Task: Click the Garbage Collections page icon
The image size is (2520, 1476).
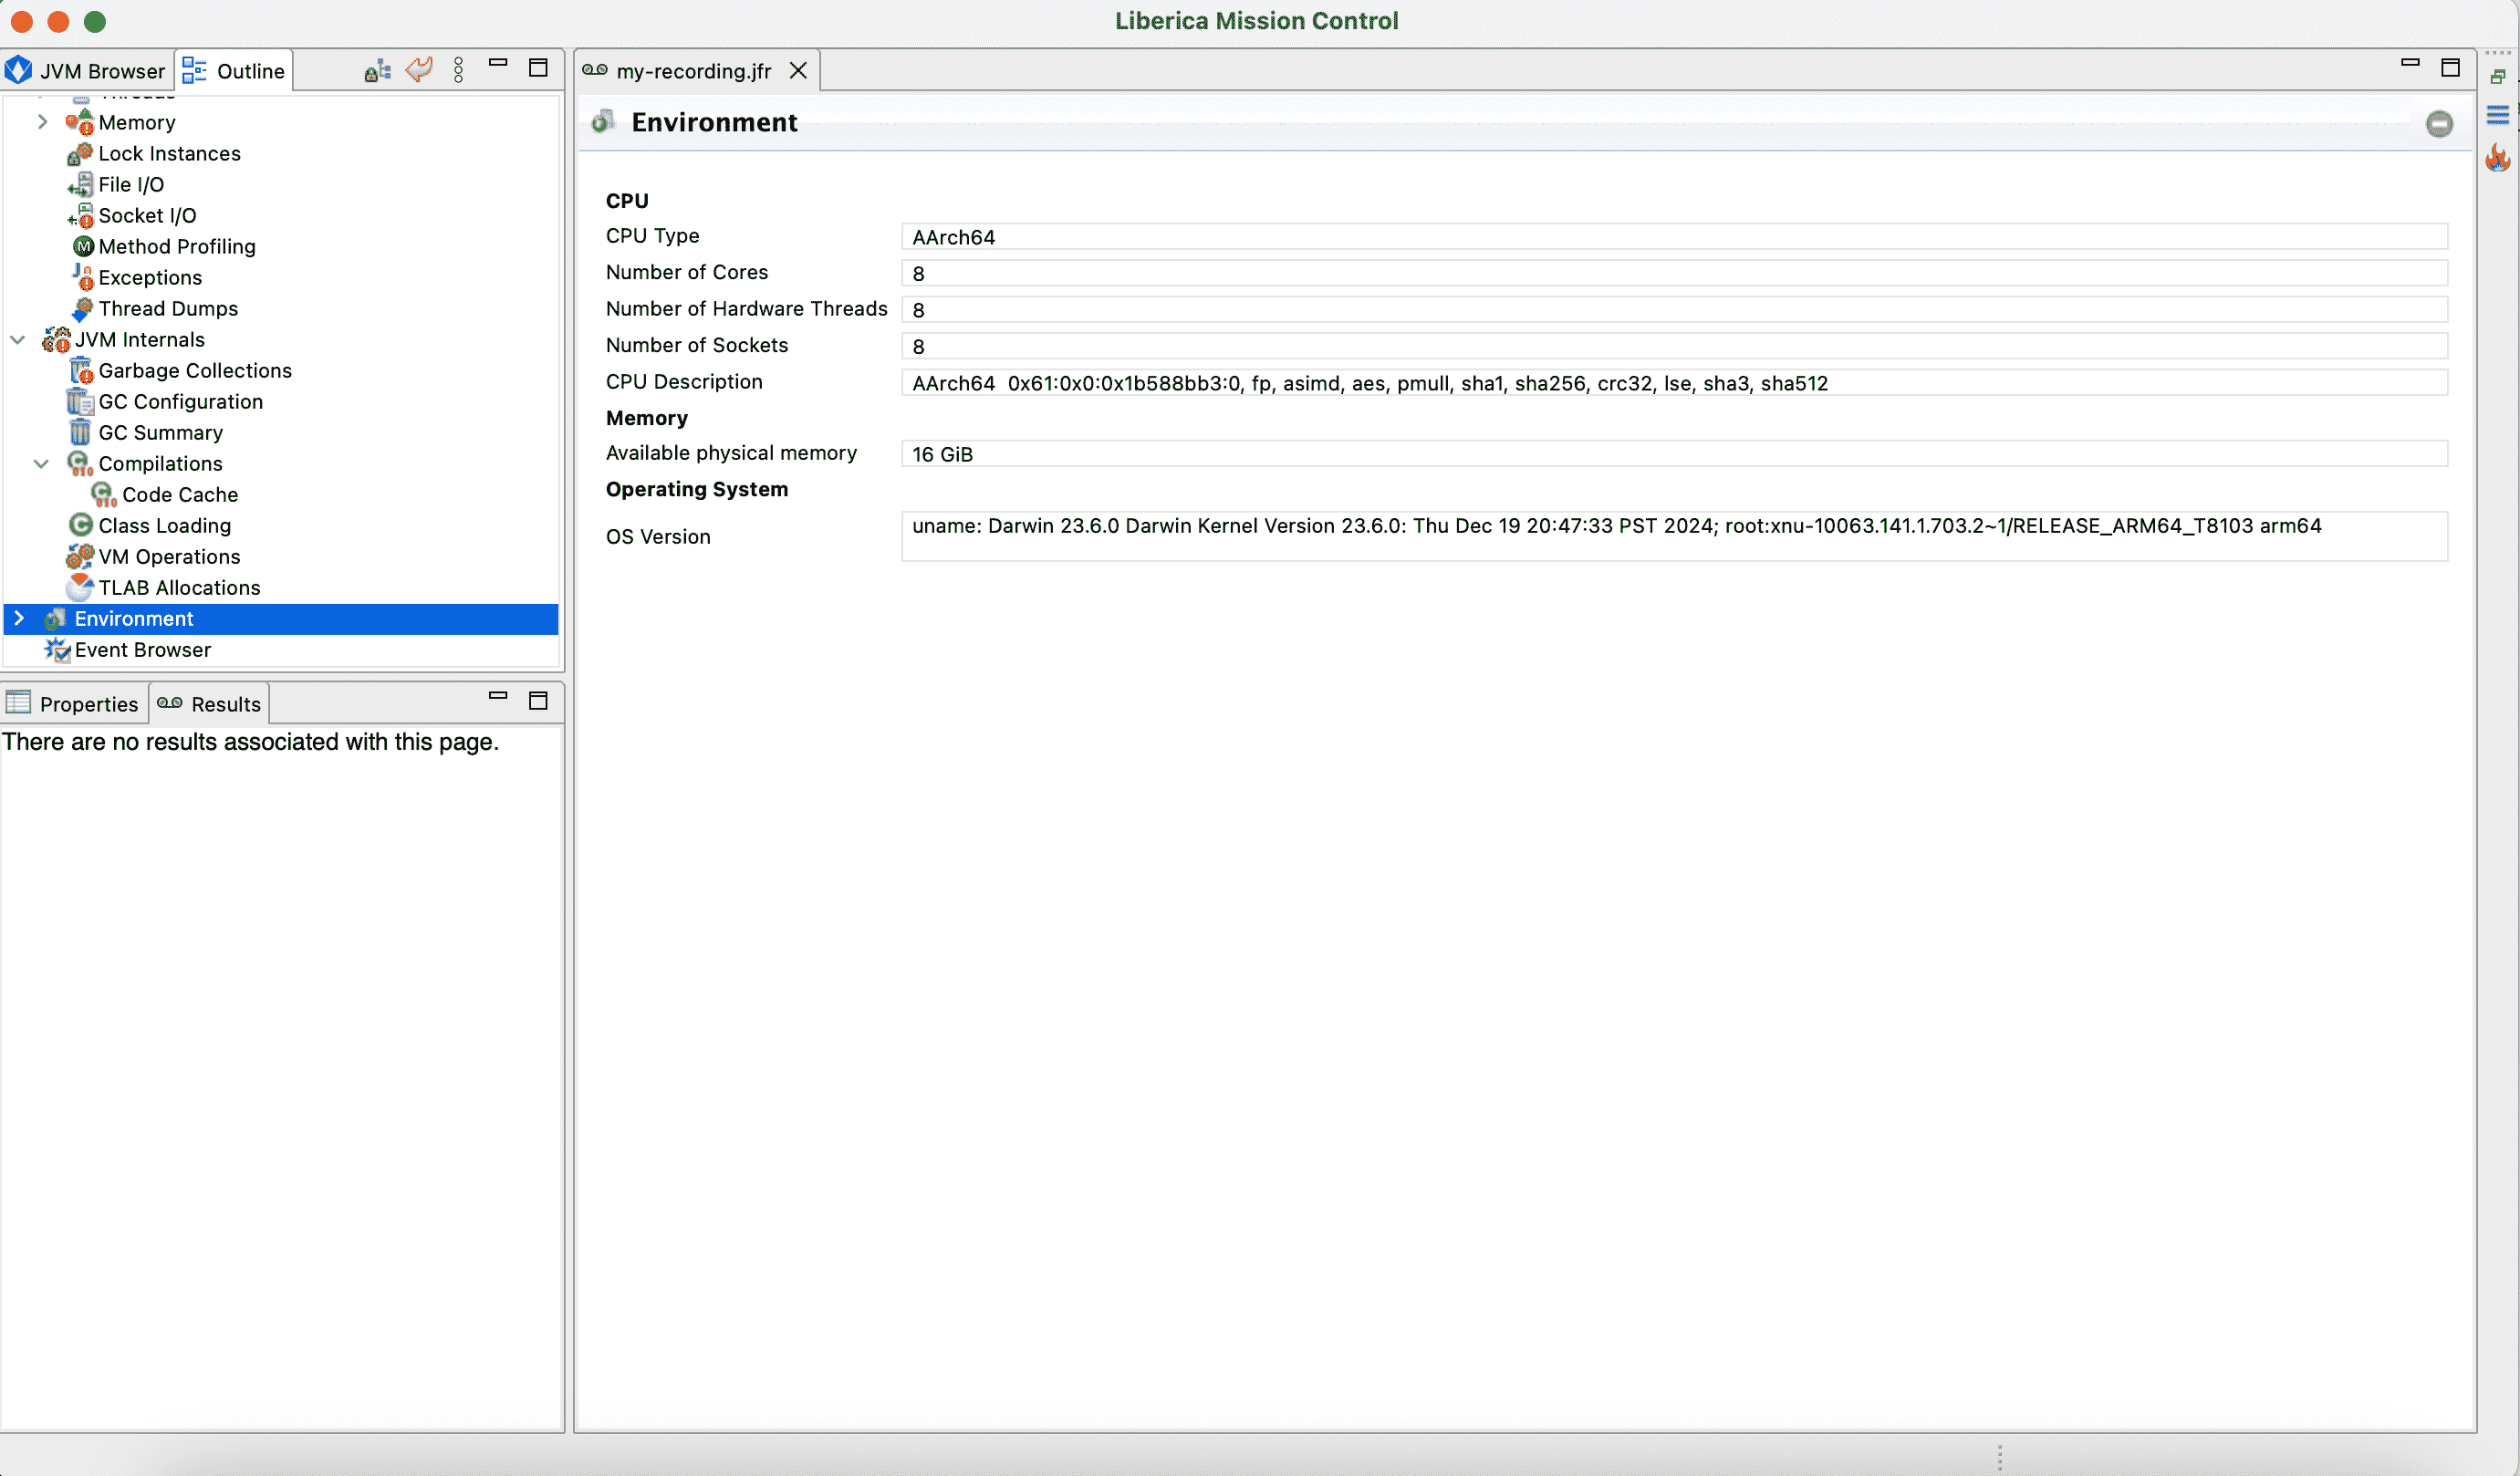Action: coord(81,371)
